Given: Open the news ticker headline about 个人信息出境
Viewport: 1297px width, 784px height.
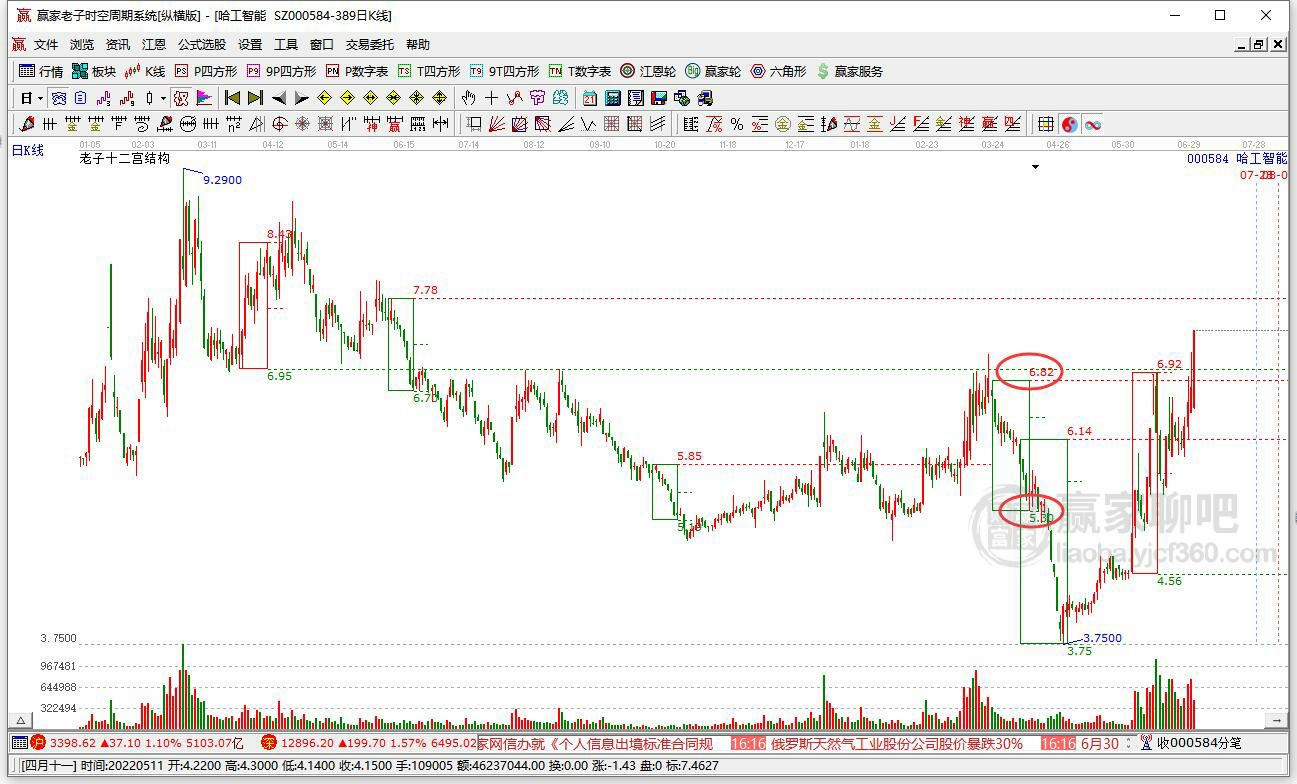Looking at the screenshot, I should point(596,743).
